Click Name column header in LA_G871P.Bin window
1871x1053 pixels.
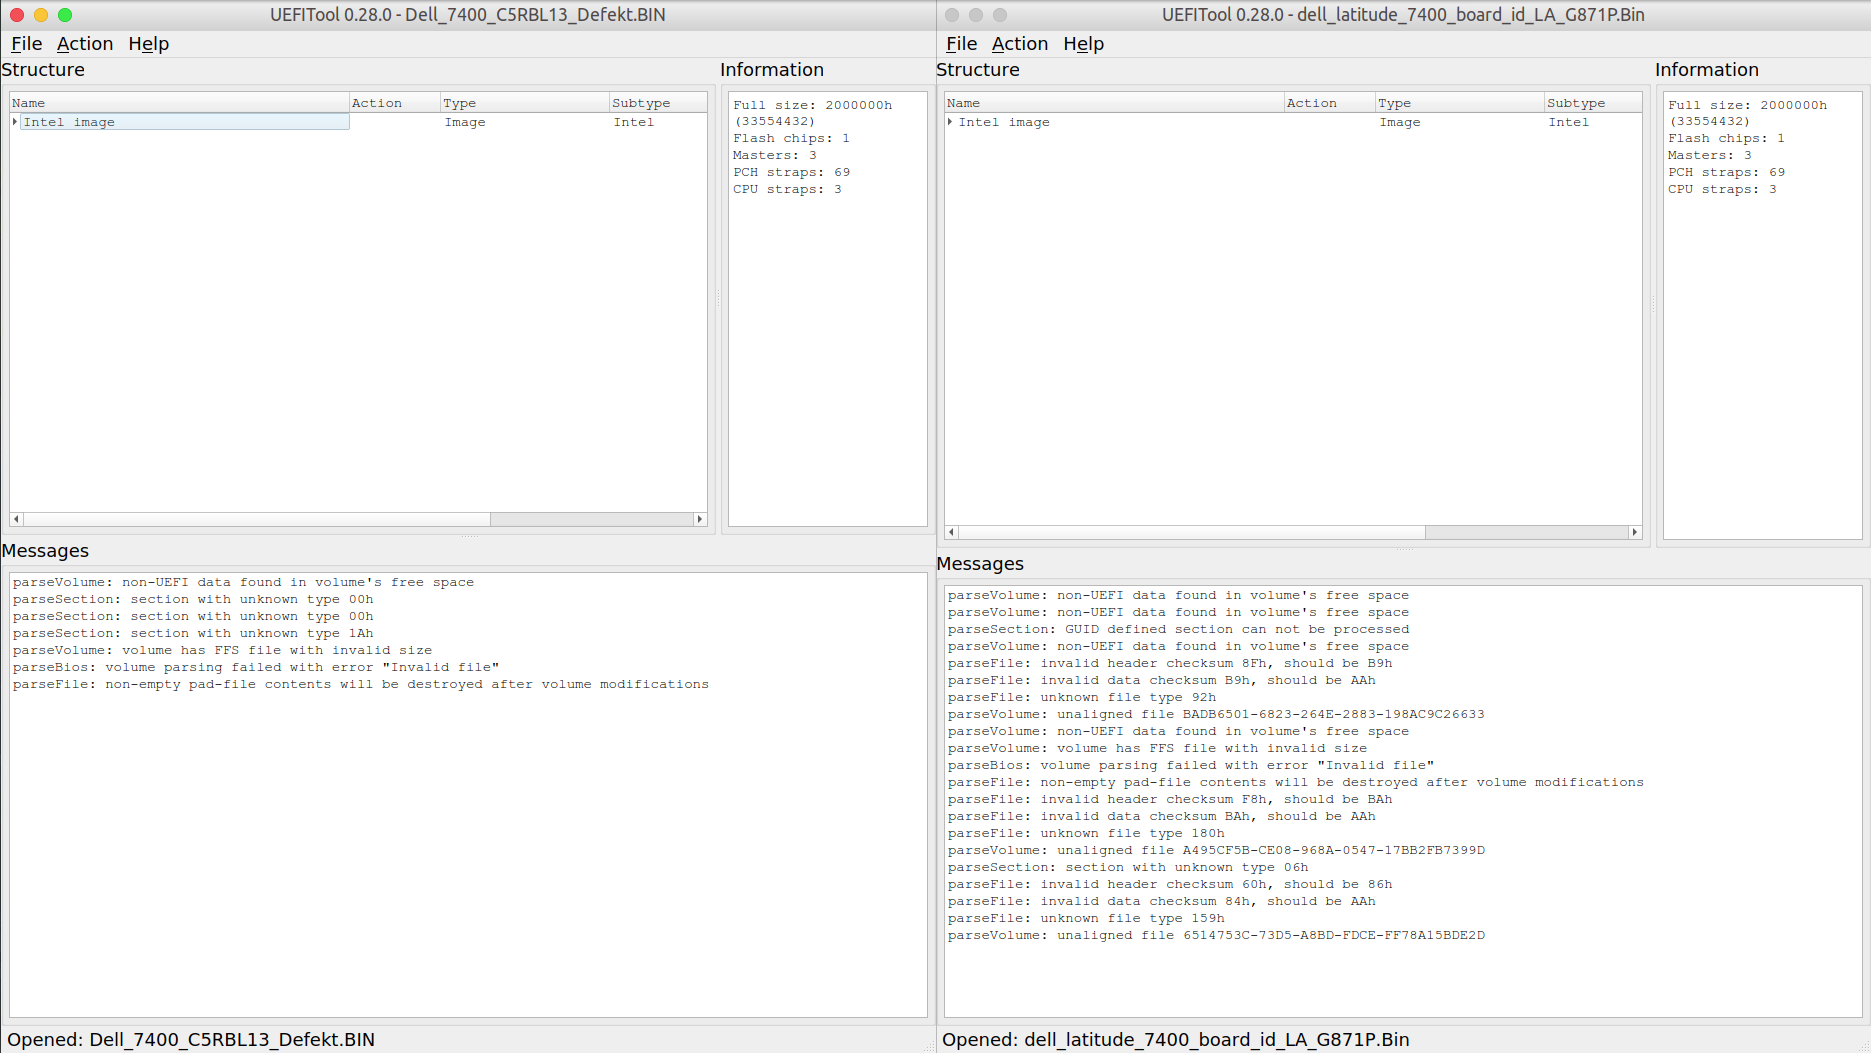(x=1115, y=103)
